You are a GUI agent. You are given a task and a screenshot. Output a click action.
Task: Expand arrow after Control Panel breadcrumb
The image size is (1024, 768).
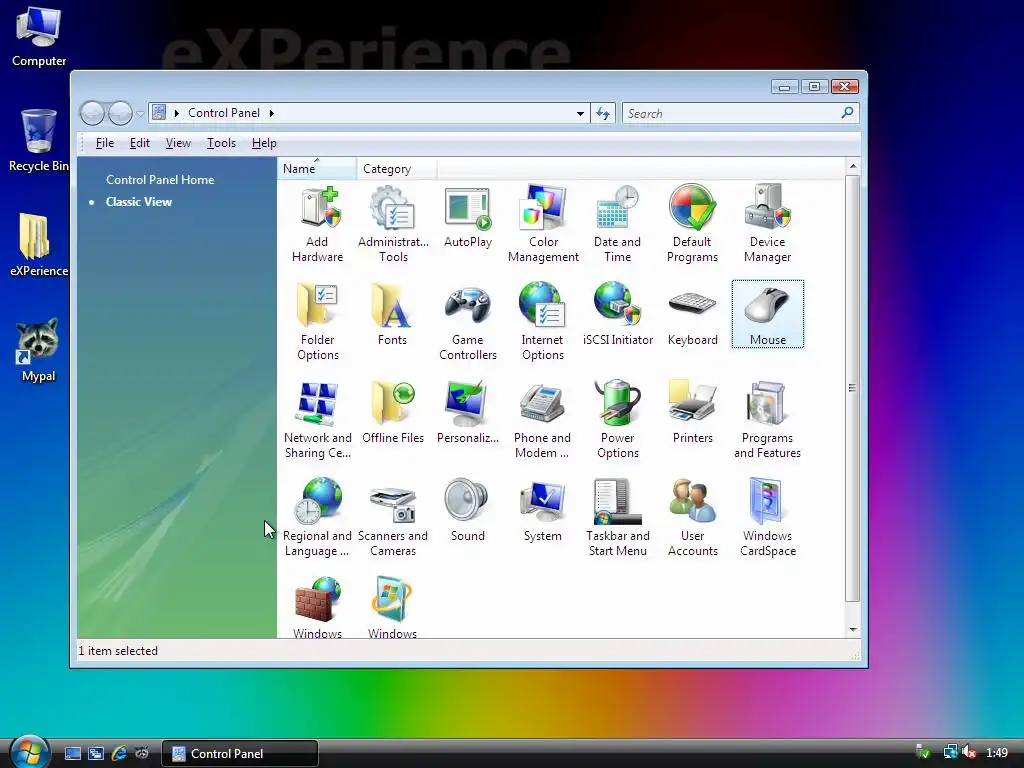[x=272, y=114]
